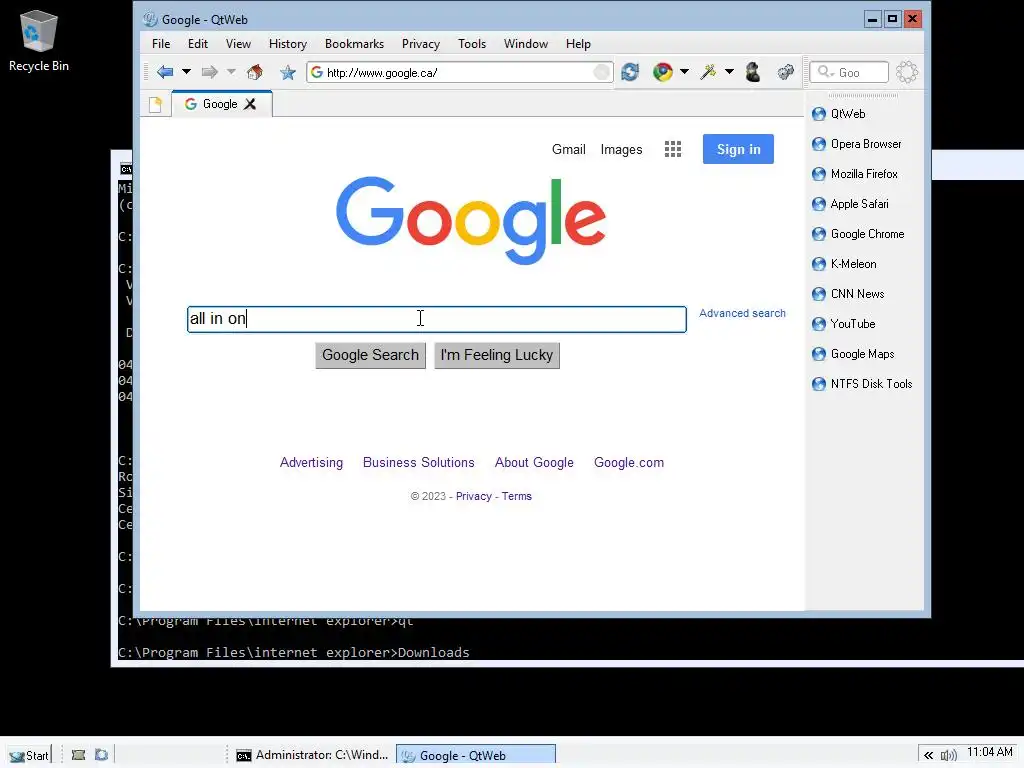Open the Bookmarks menu
Screen dimensions: 1024x768
click(x=354, y=44)
